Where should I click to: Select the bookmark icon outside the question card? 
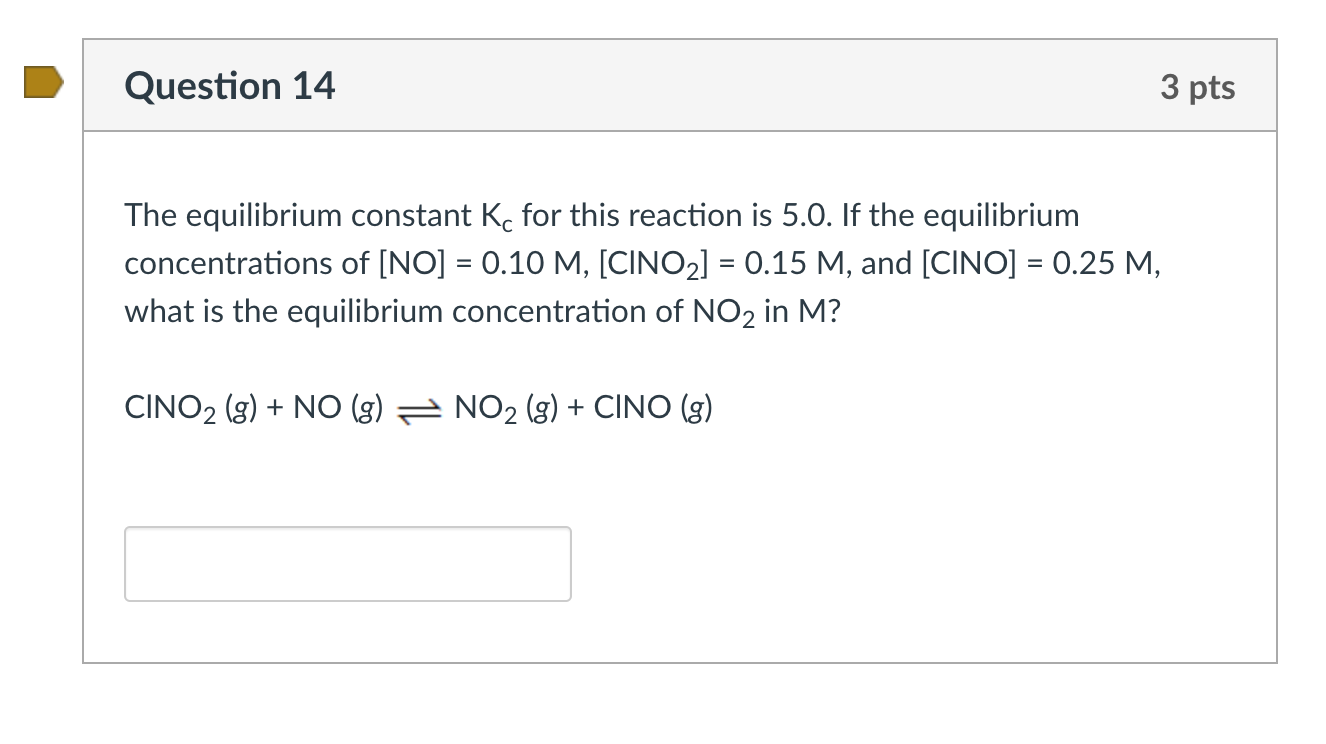[42, 84]
